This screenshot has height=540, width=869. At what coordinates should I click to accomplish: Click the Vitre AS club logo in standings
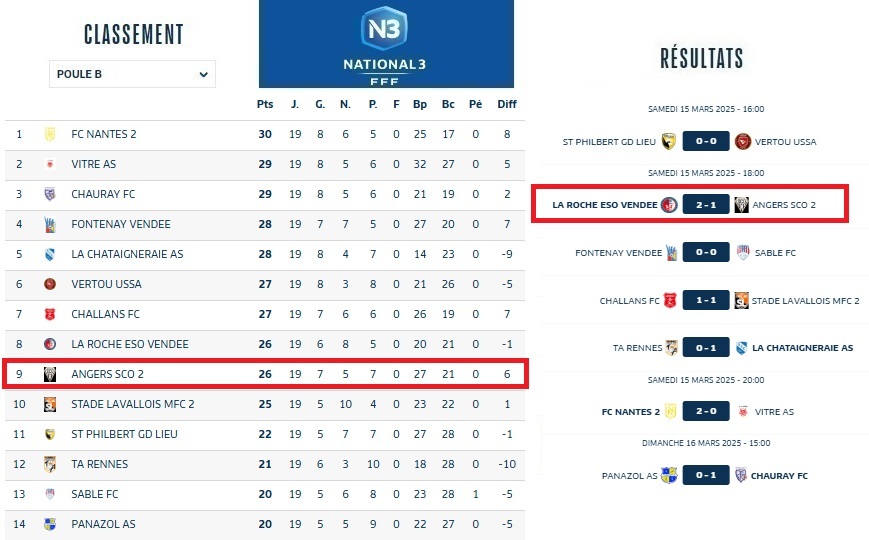click(x=49, y=164)
